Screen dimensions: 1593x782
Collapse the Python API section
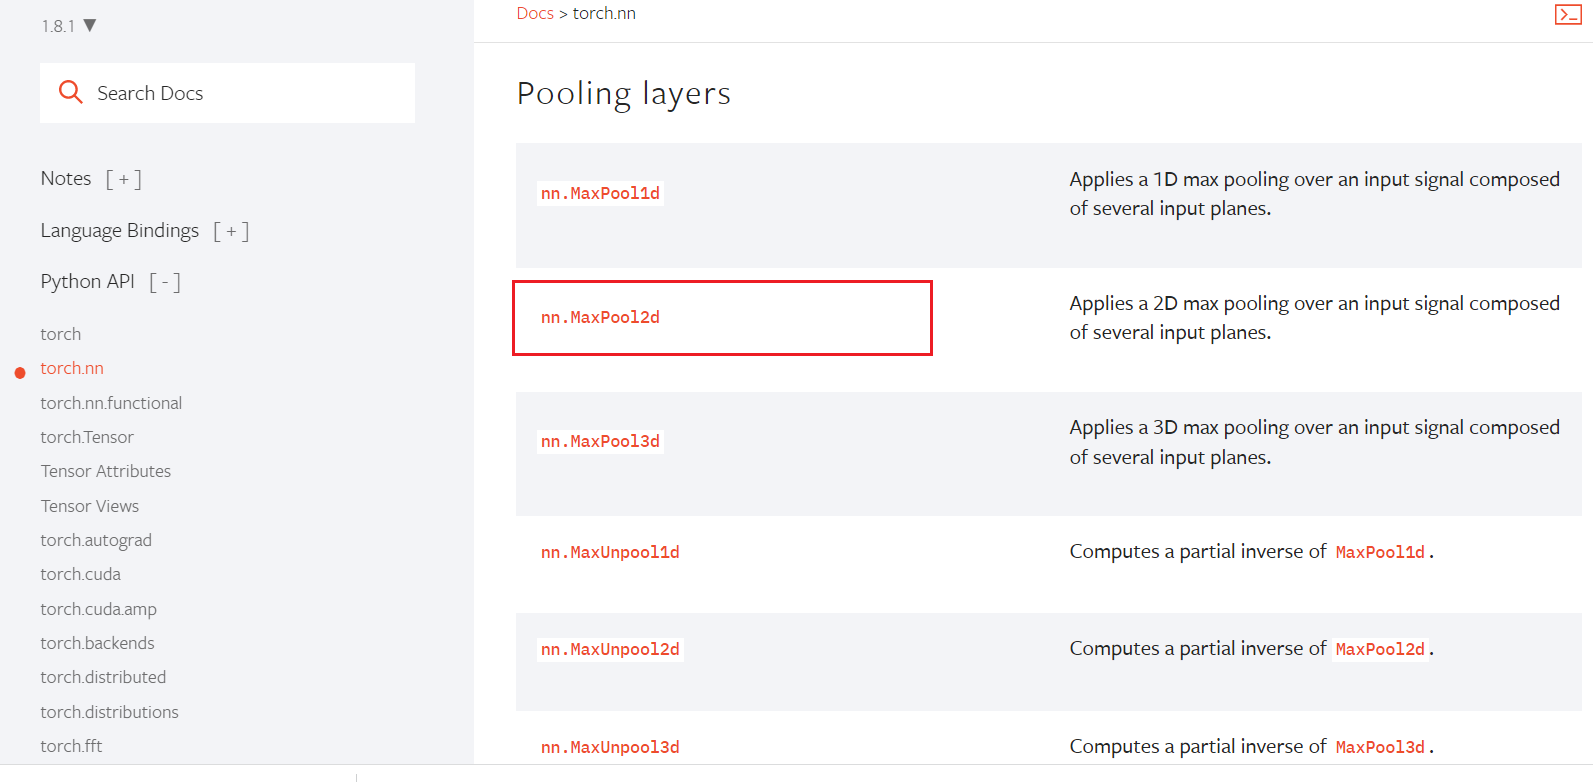[165, 282]
